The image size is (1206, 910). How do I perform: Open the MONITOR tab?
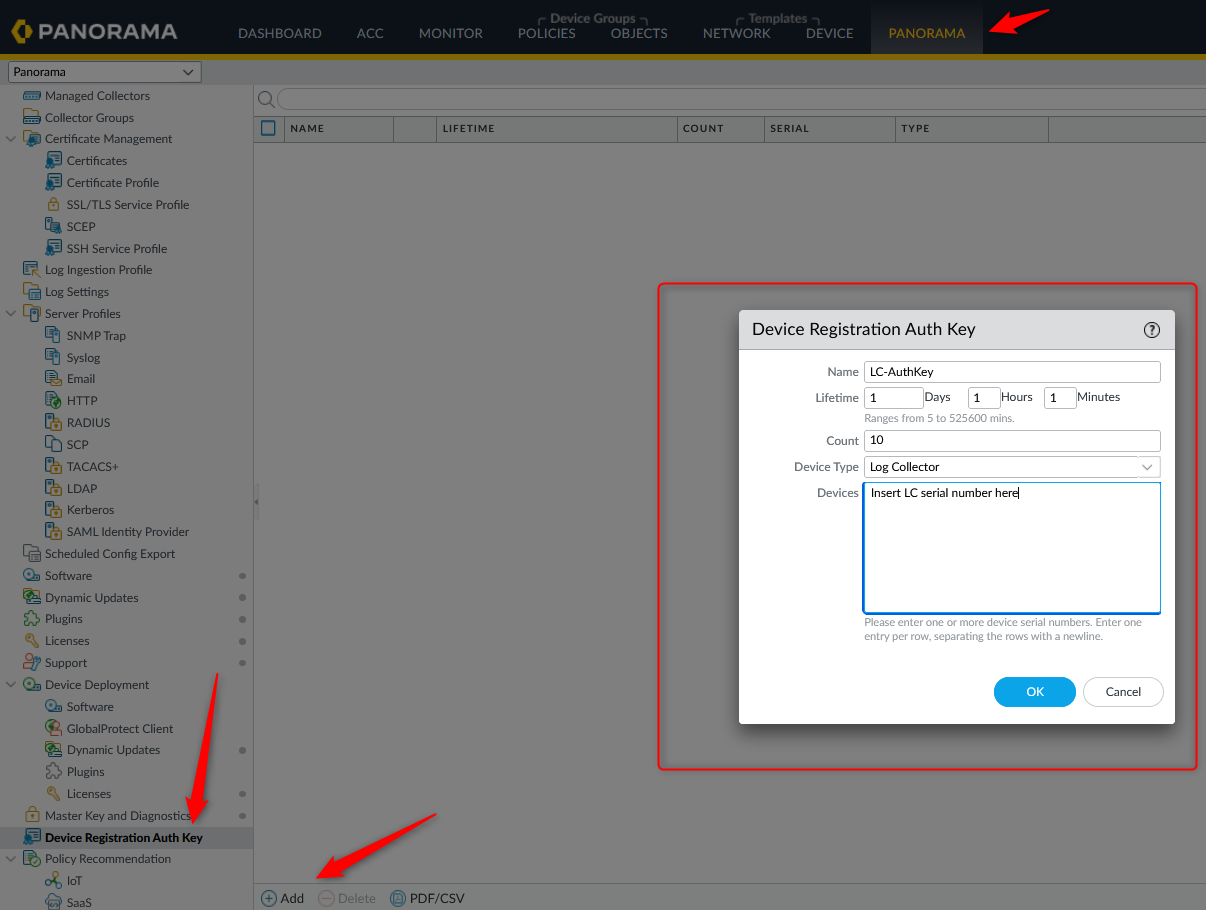[x=451, y=33]
